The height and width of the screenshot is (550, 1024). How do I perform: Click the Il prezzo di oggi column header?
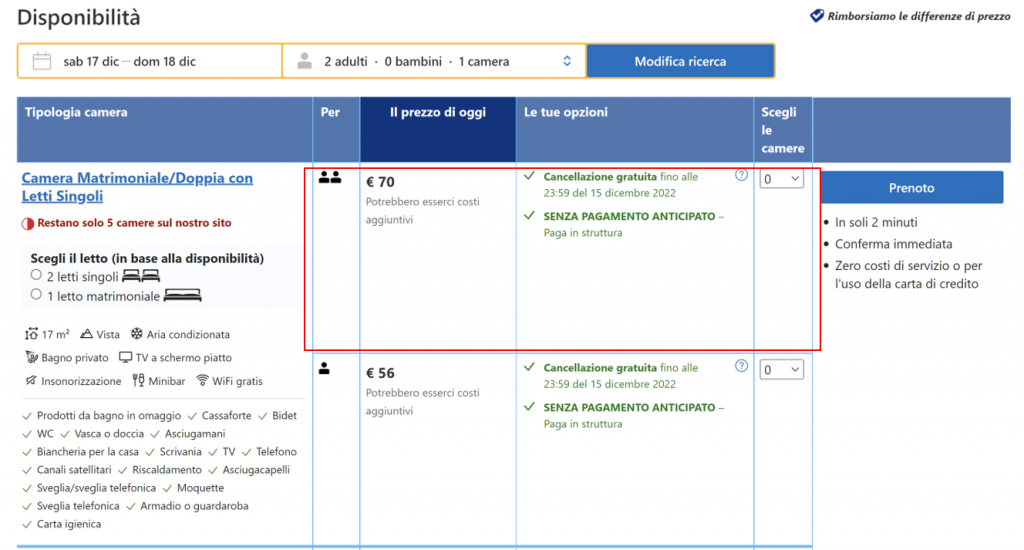pos(438,113)
